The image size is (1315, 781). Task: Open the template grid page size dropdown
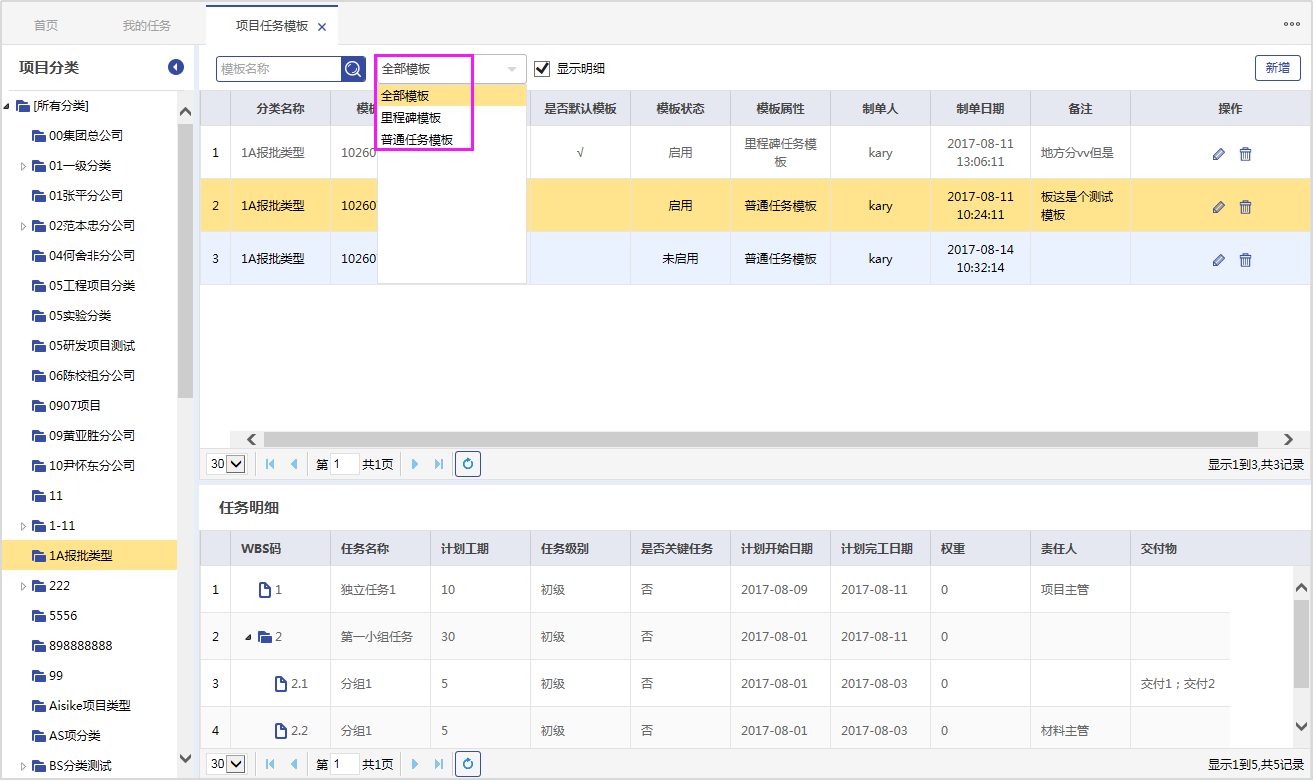[236, 464]
